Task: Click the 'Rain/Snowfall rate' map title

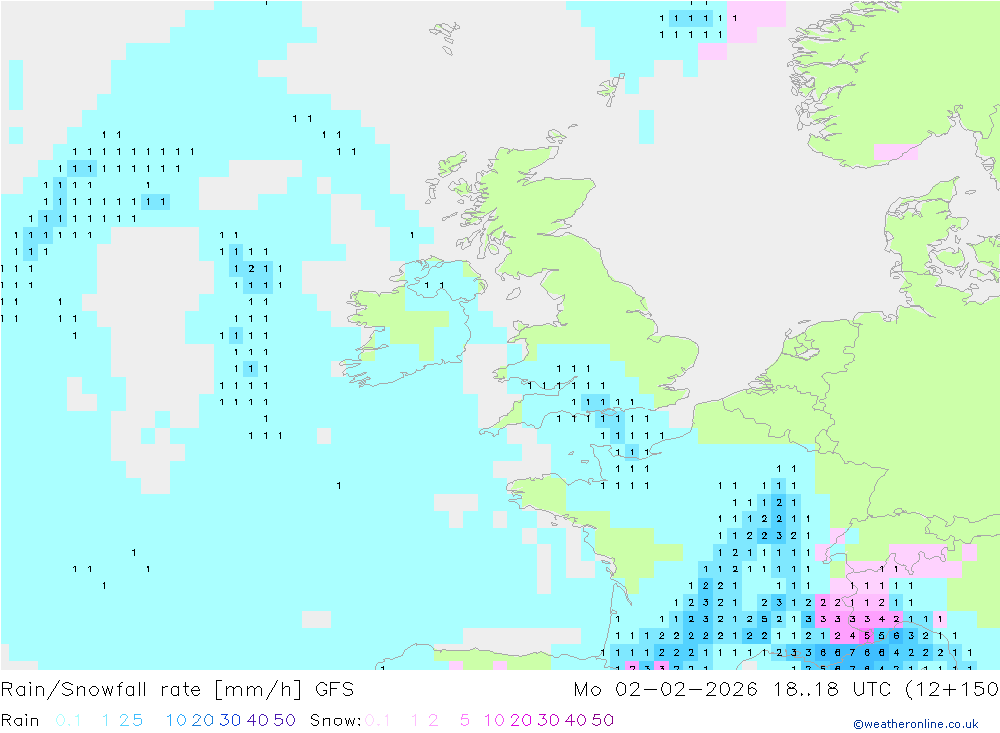Action: 101,690
